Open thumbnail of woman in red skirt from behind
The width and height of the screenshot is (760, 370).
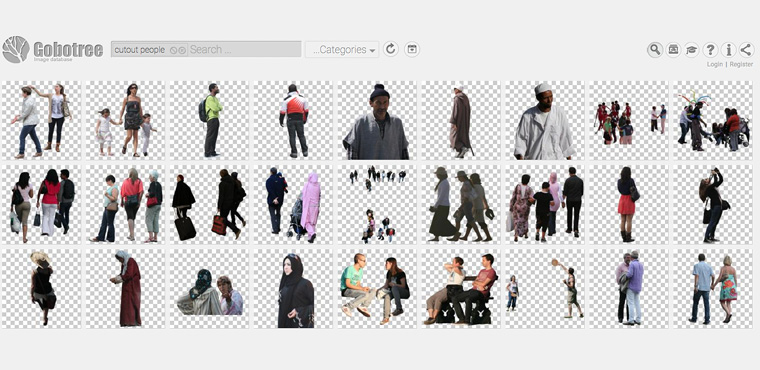(x=629, y=204)
